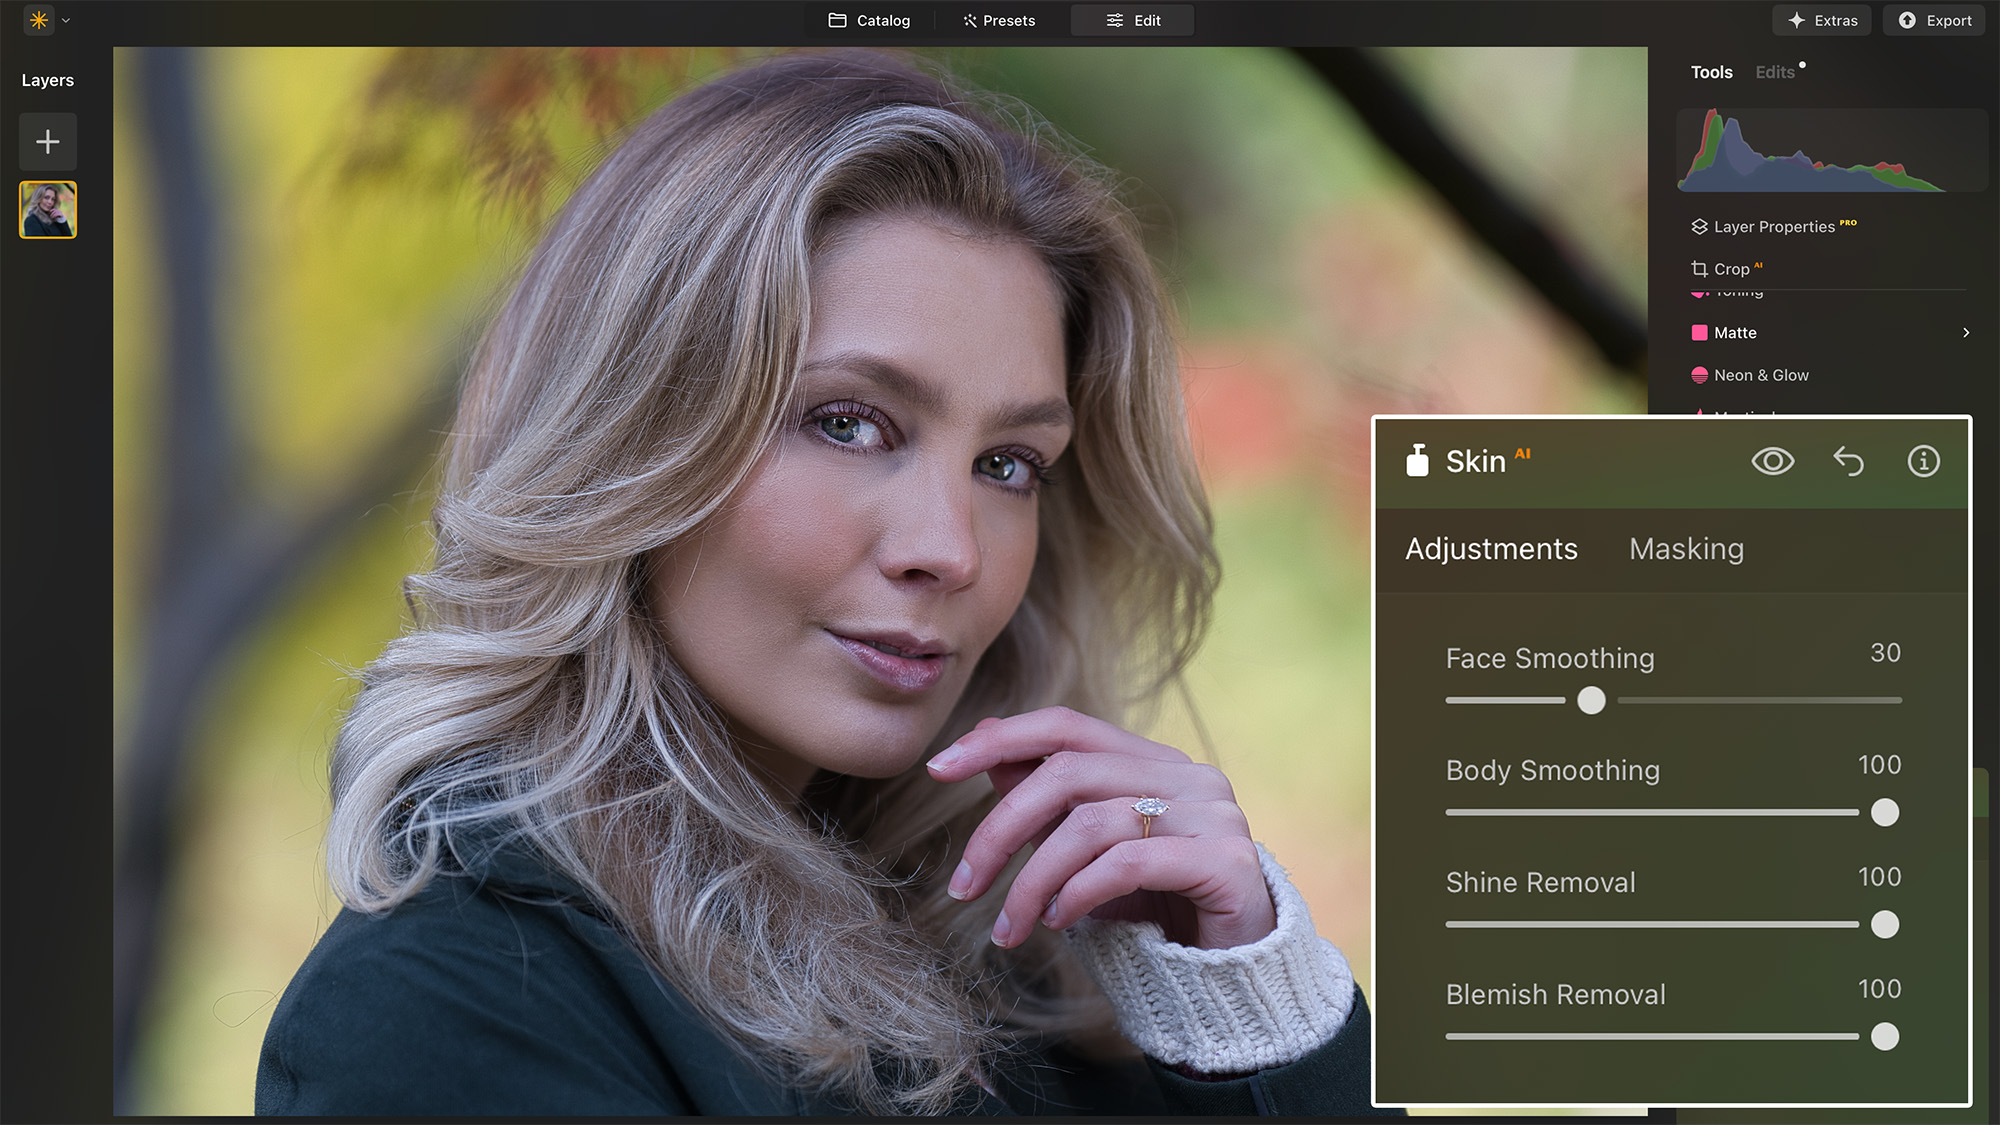Add a new layer with the plus button
Screen dimensions: 2000x1125
[47, 142]
